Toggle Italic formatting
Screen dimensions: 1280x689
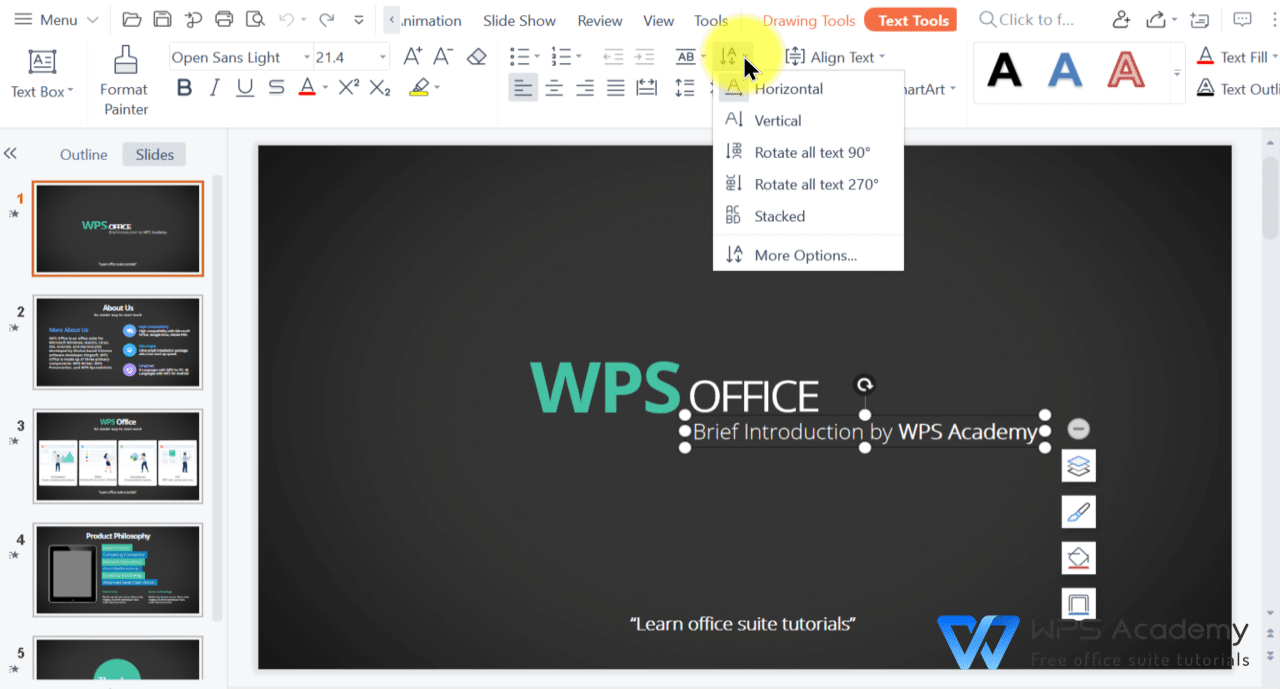tap(214, 88)
